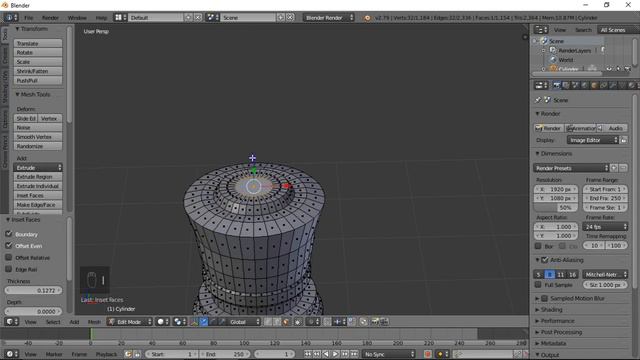The image size is (640, 360).
Task: Toggle snap during transform magnet icon
Action: click(x=327, y=322)
